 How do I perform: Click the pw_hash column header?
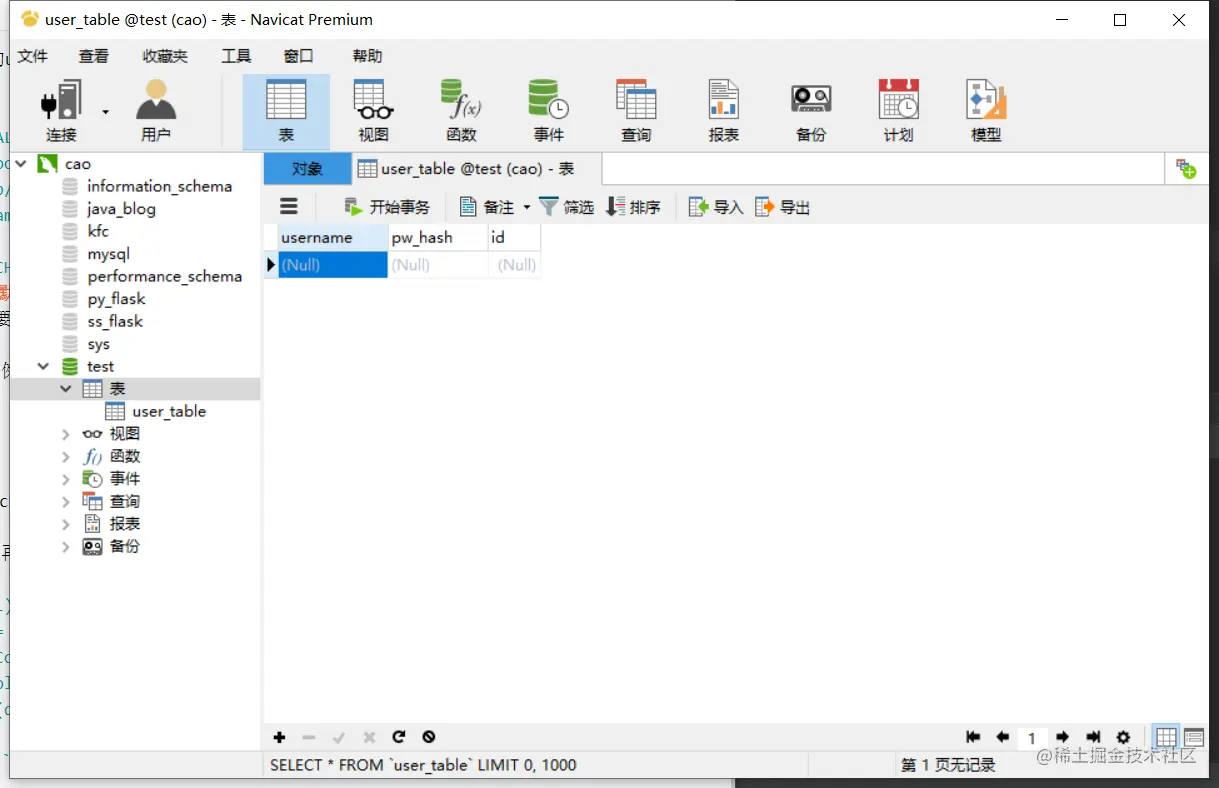[x=437, y=238]
